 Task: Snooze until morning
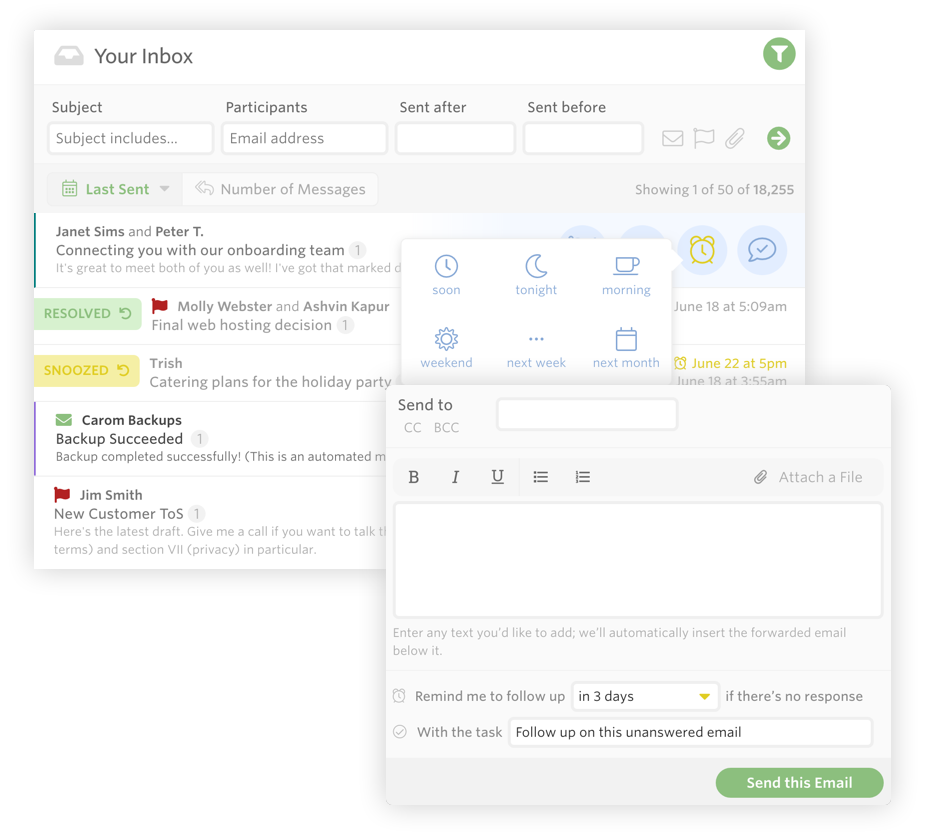tap(626, 275)
